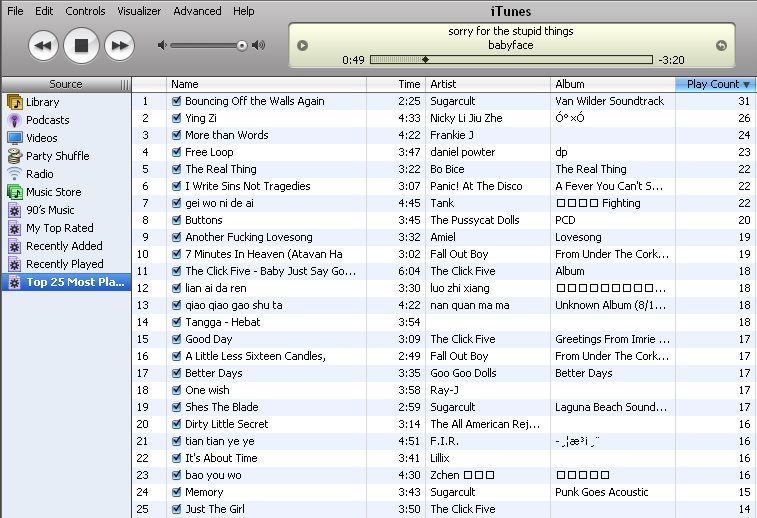Select Top 25 Most Played playlist
Image resolution: width=757 pixels, height=518 pixels.
click(x=66, y=282)
